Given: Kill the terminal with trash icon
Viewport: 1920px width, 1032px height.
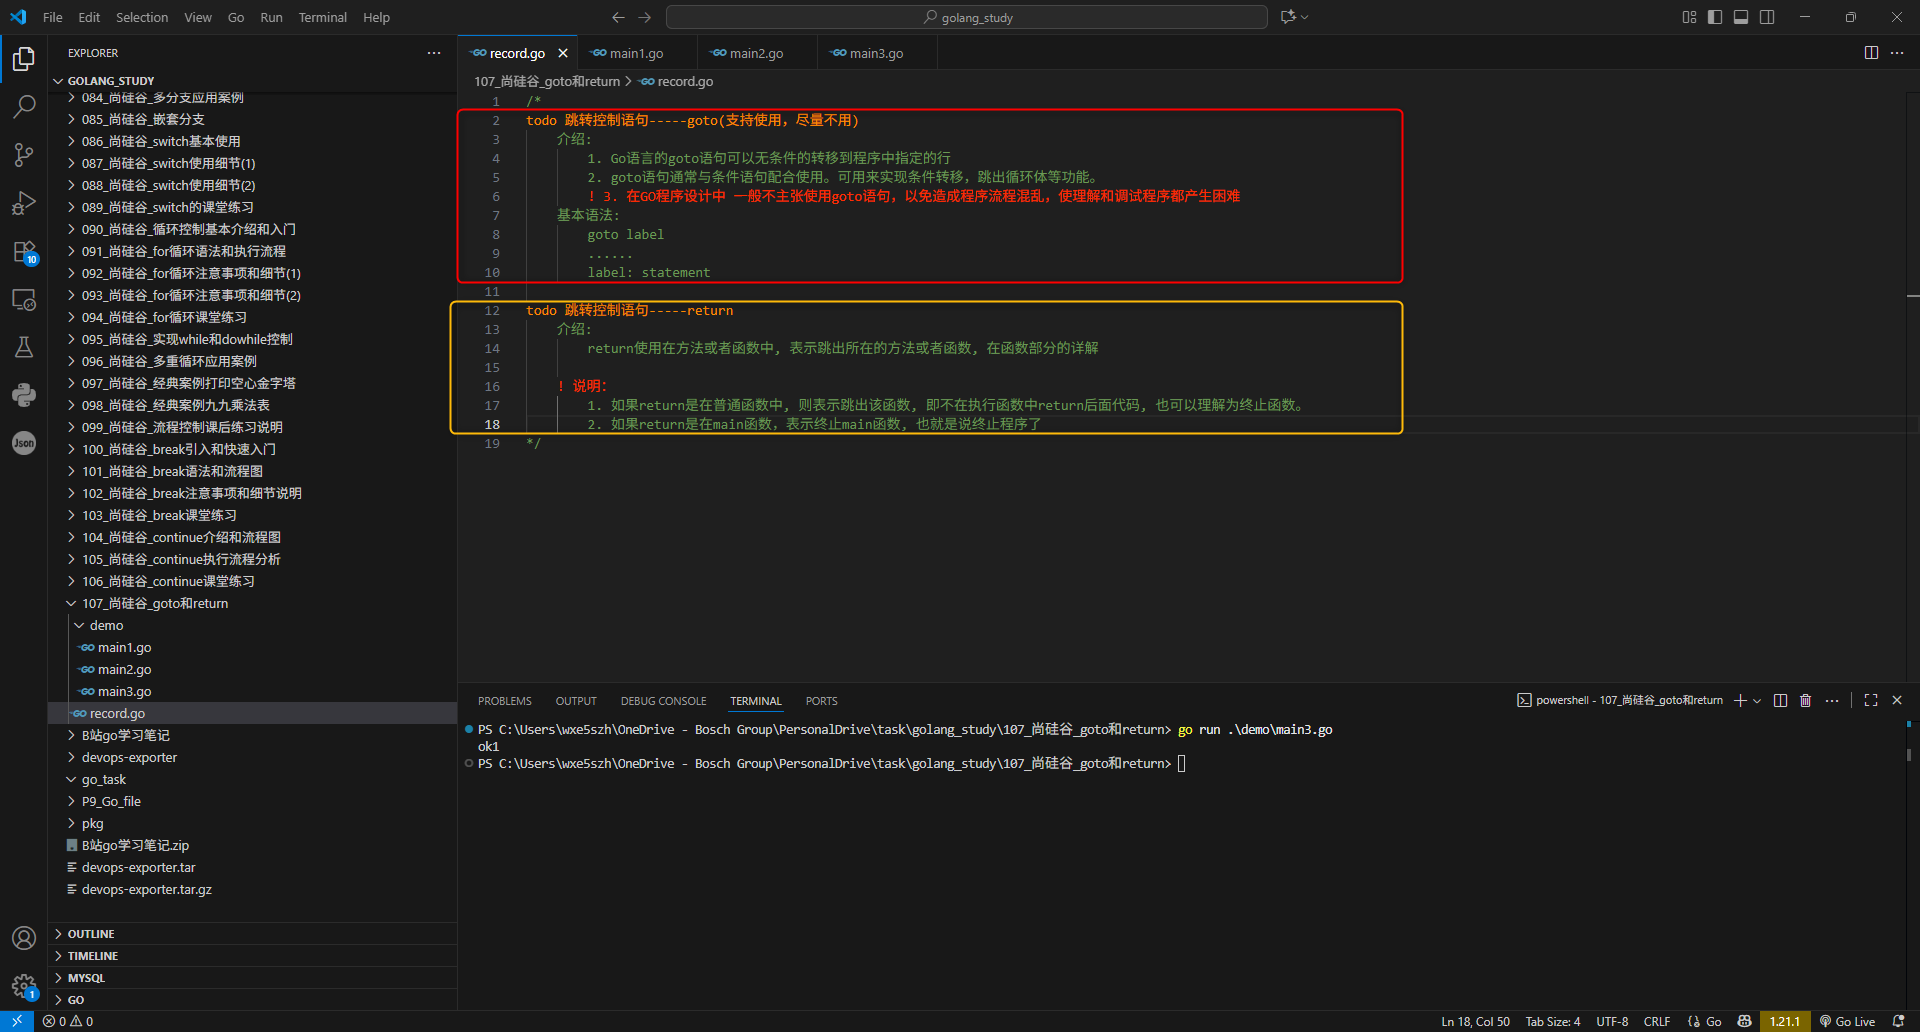Looking at the screenshot, I should click(x=1805, y=701).
